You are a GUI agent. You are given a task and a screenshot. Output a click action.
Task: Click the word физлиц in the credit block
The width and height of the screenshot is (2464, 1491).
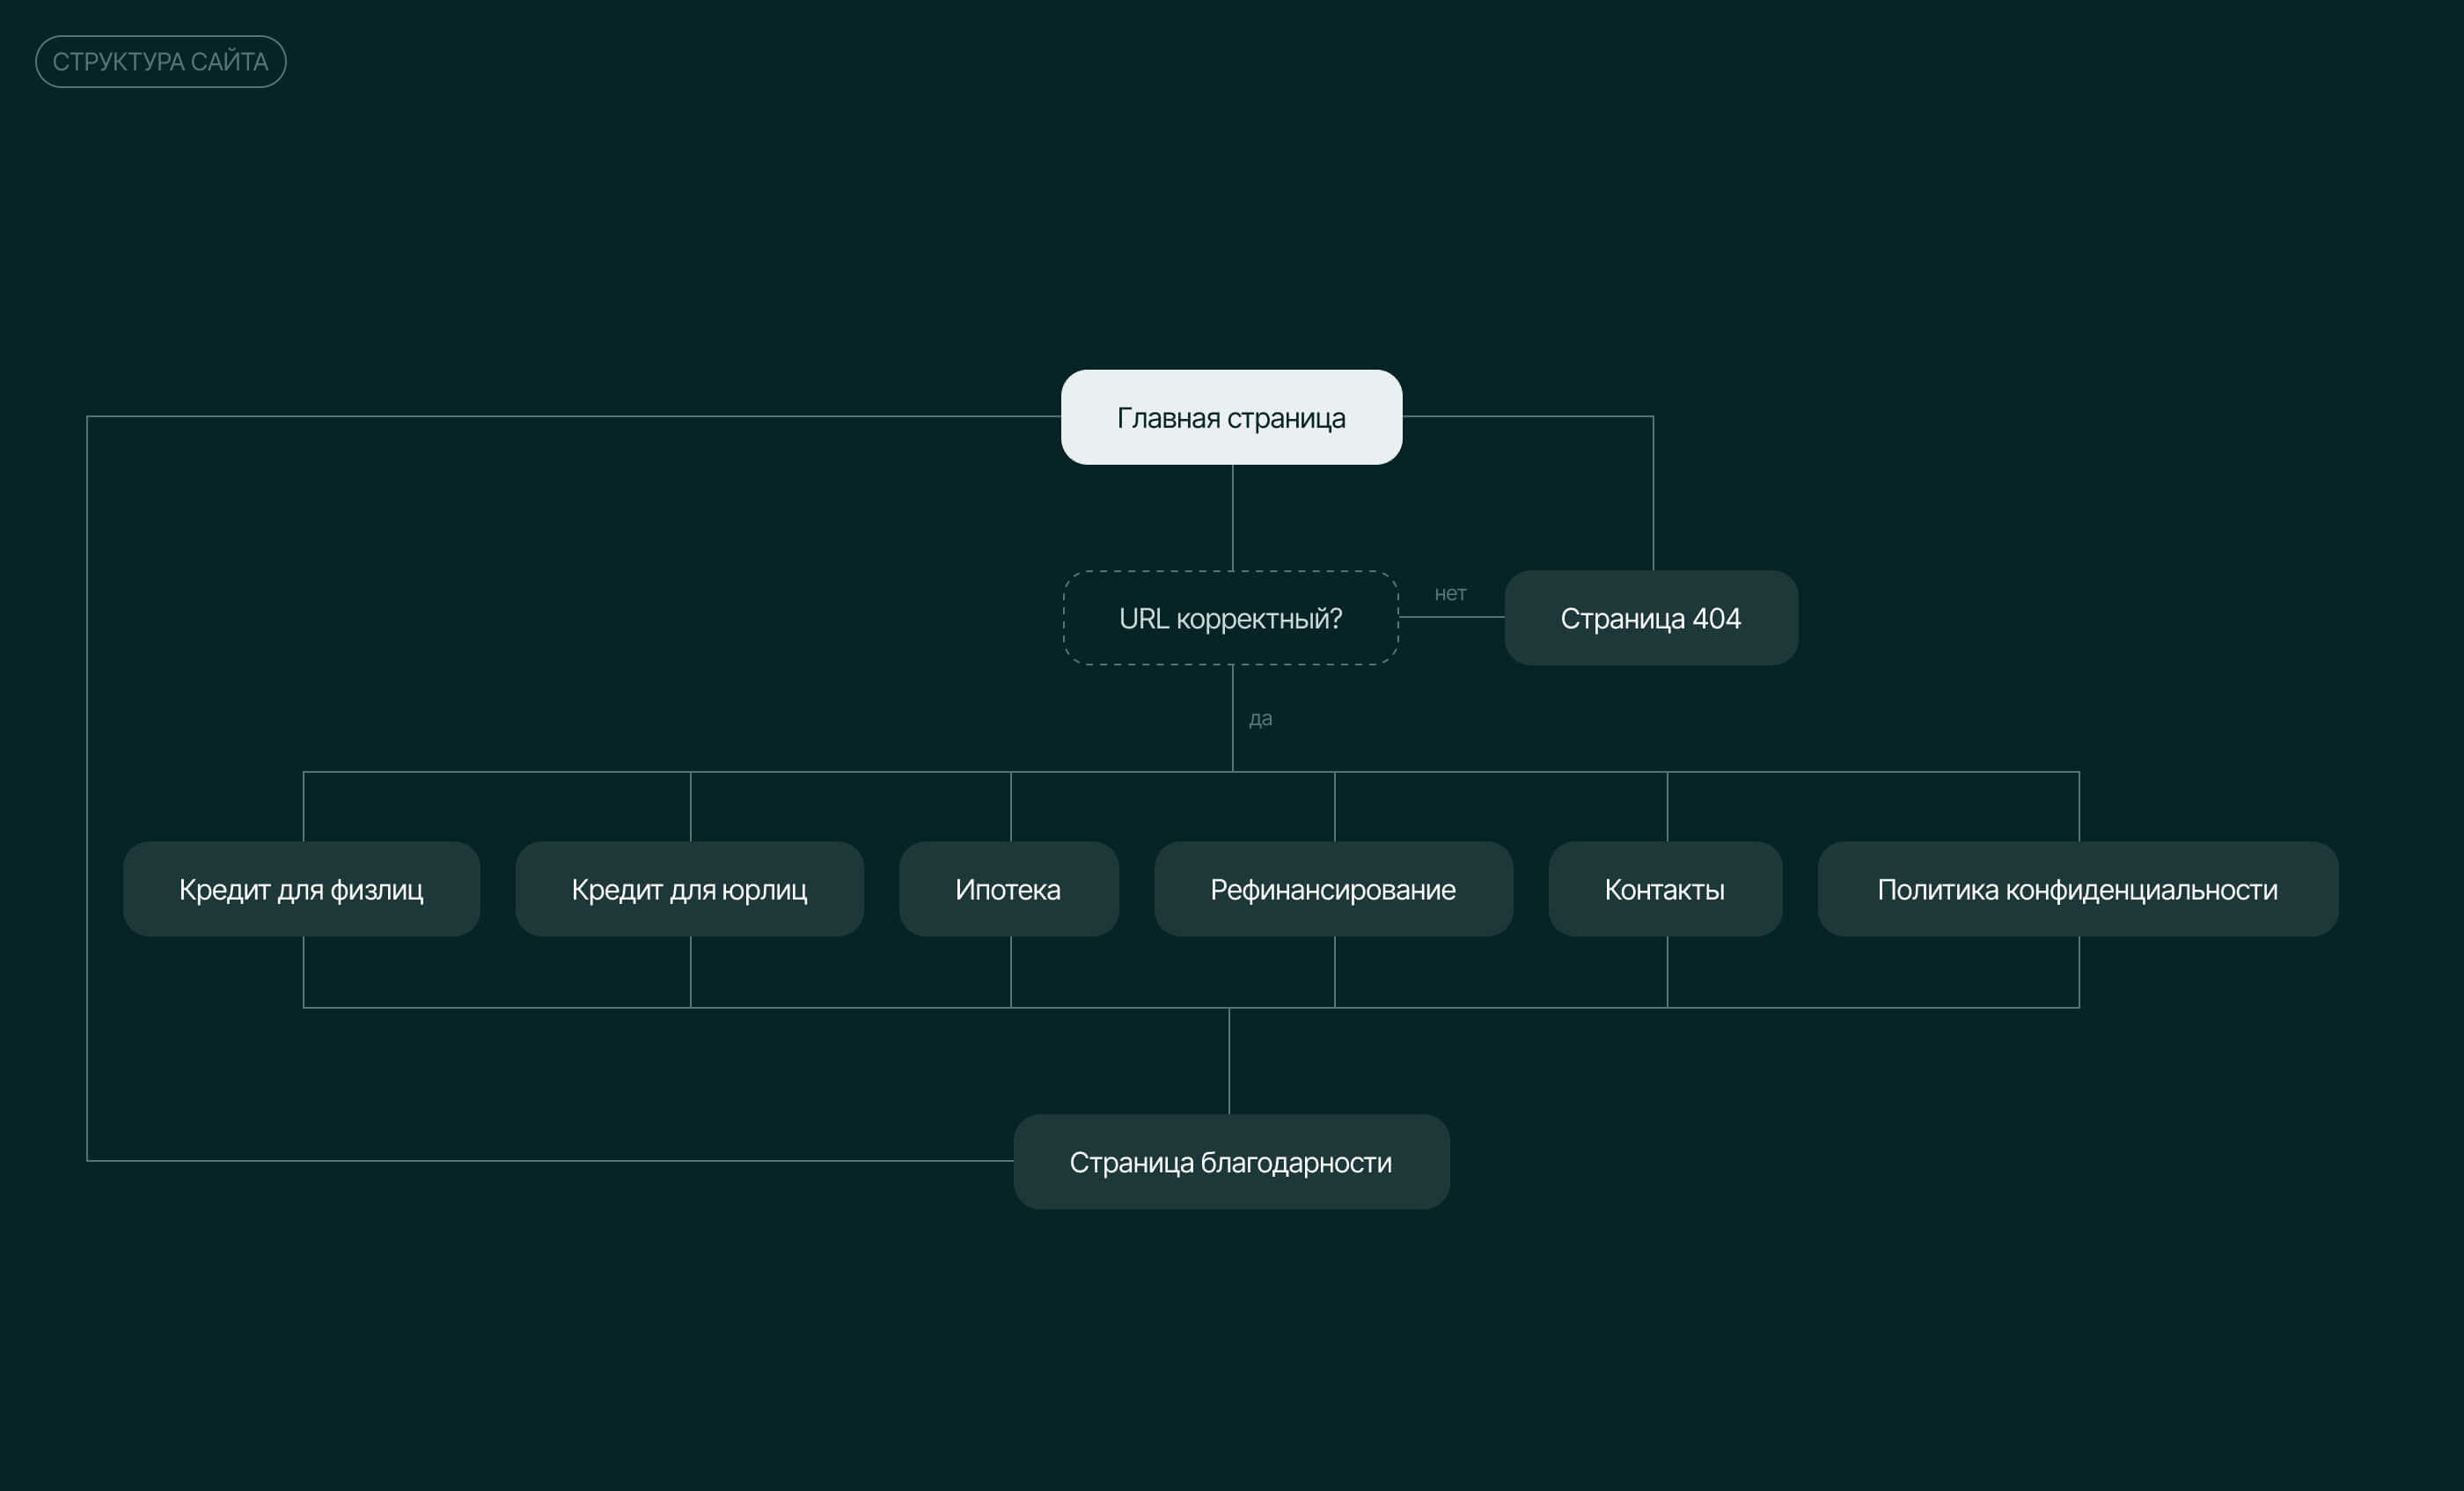point(377,890)
